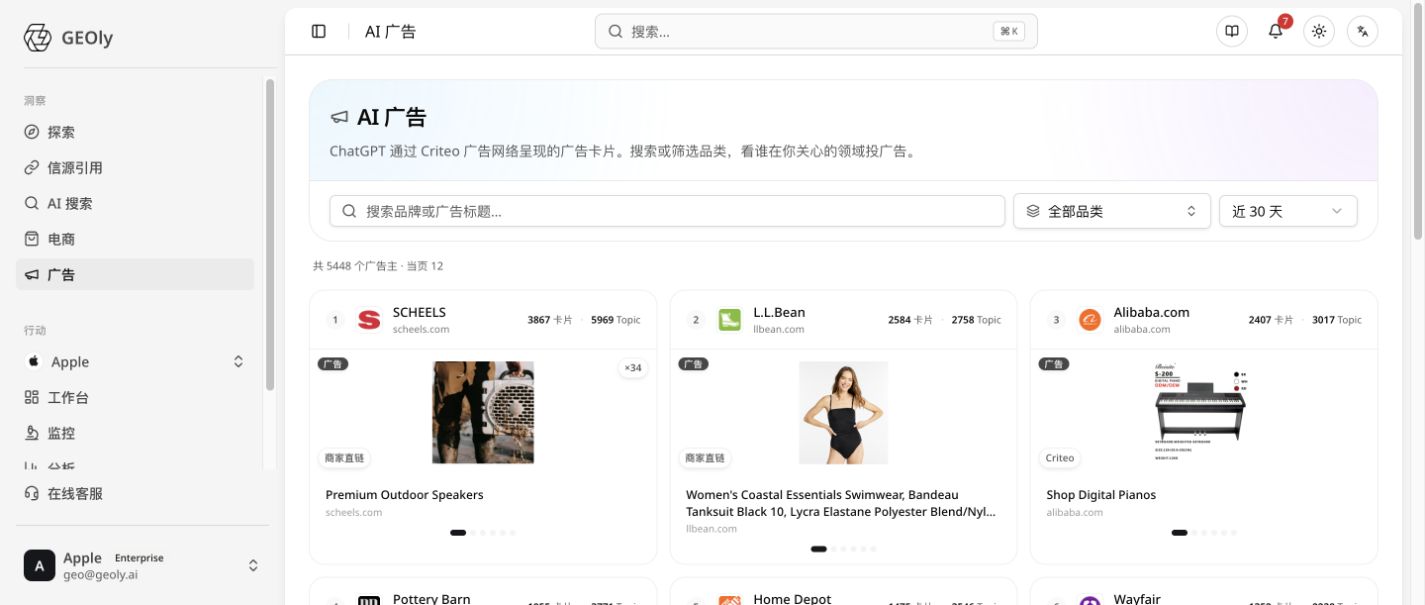Click the 监控 icon in sidebar
This screenshot has width=1425, height=605.
[32, 433]
